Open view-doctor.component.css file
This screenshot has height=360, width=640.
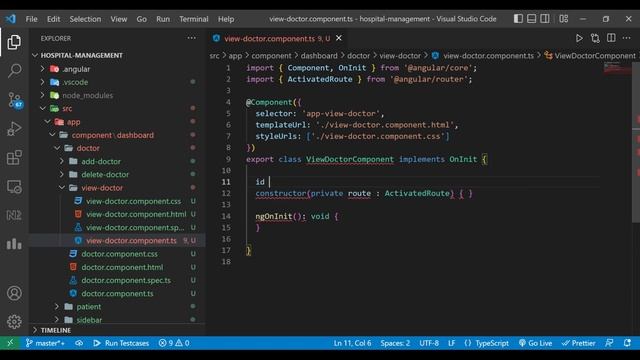point(133,201)
